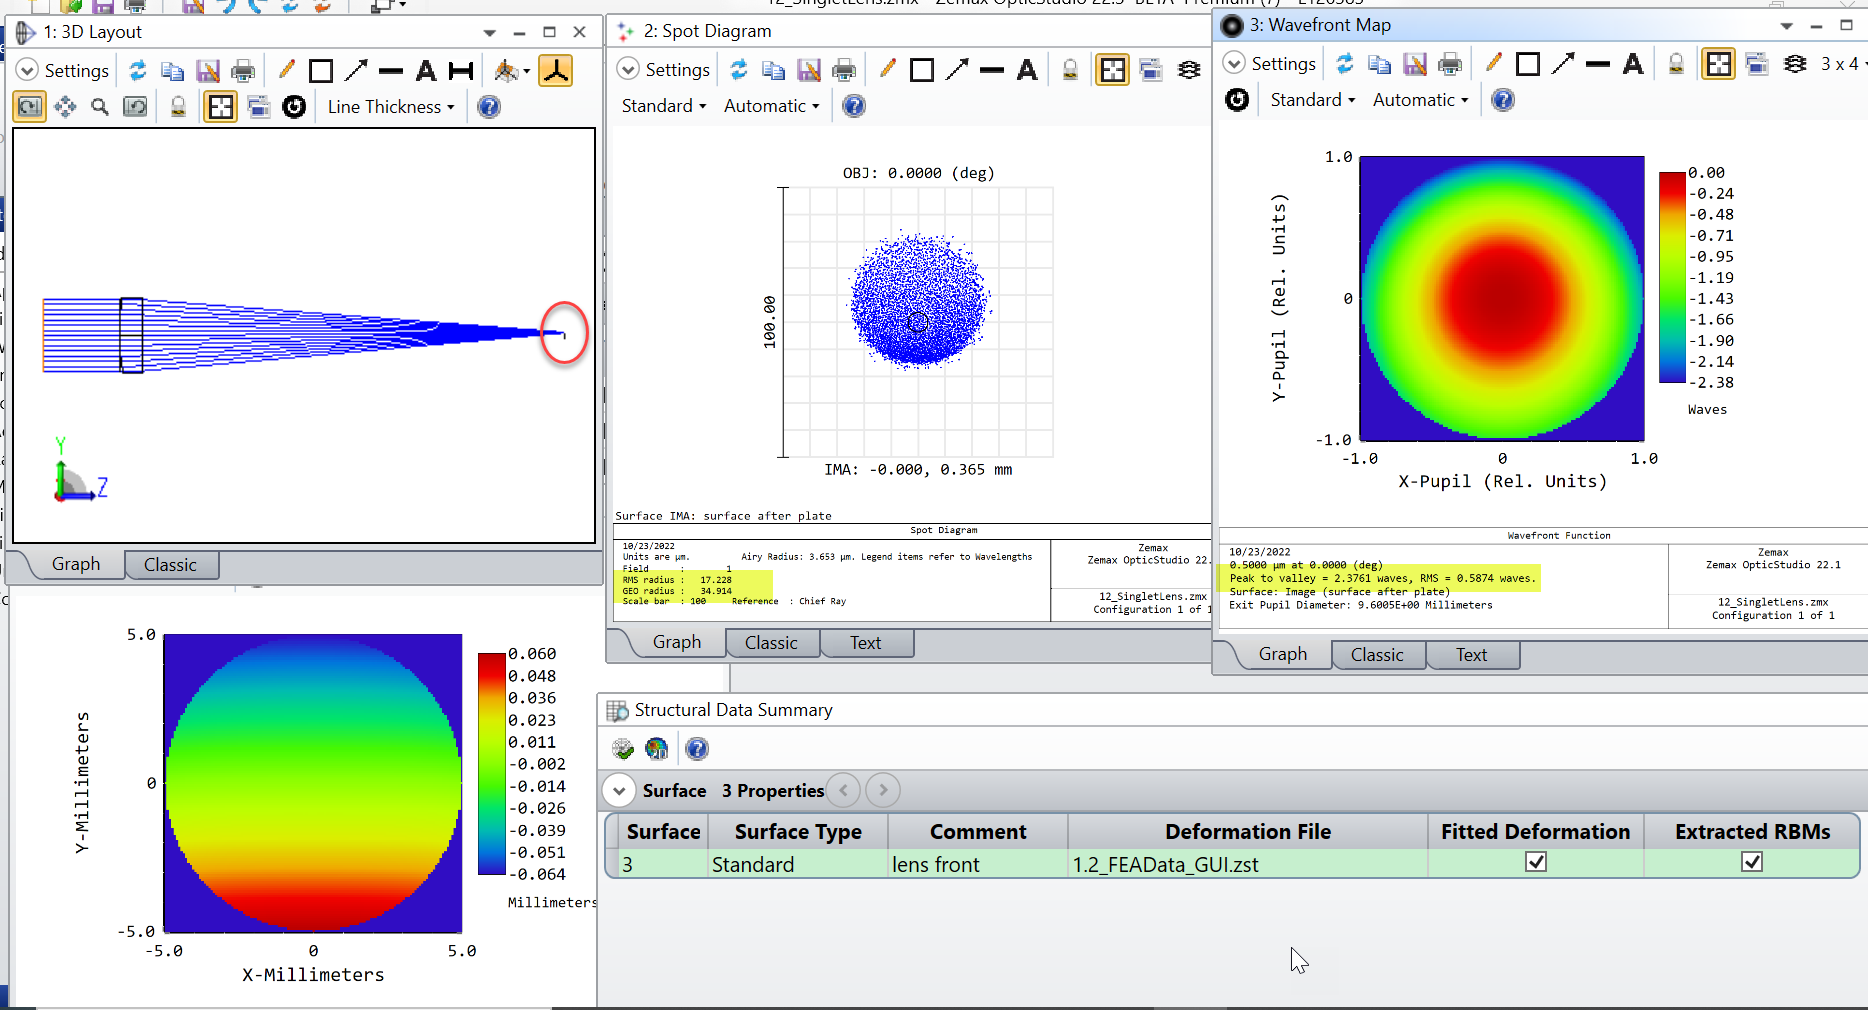Copy the 3D Layout window contents
Image resolution: width=1868 pixels, height=1010 pixels.
[x=173, y=70]
